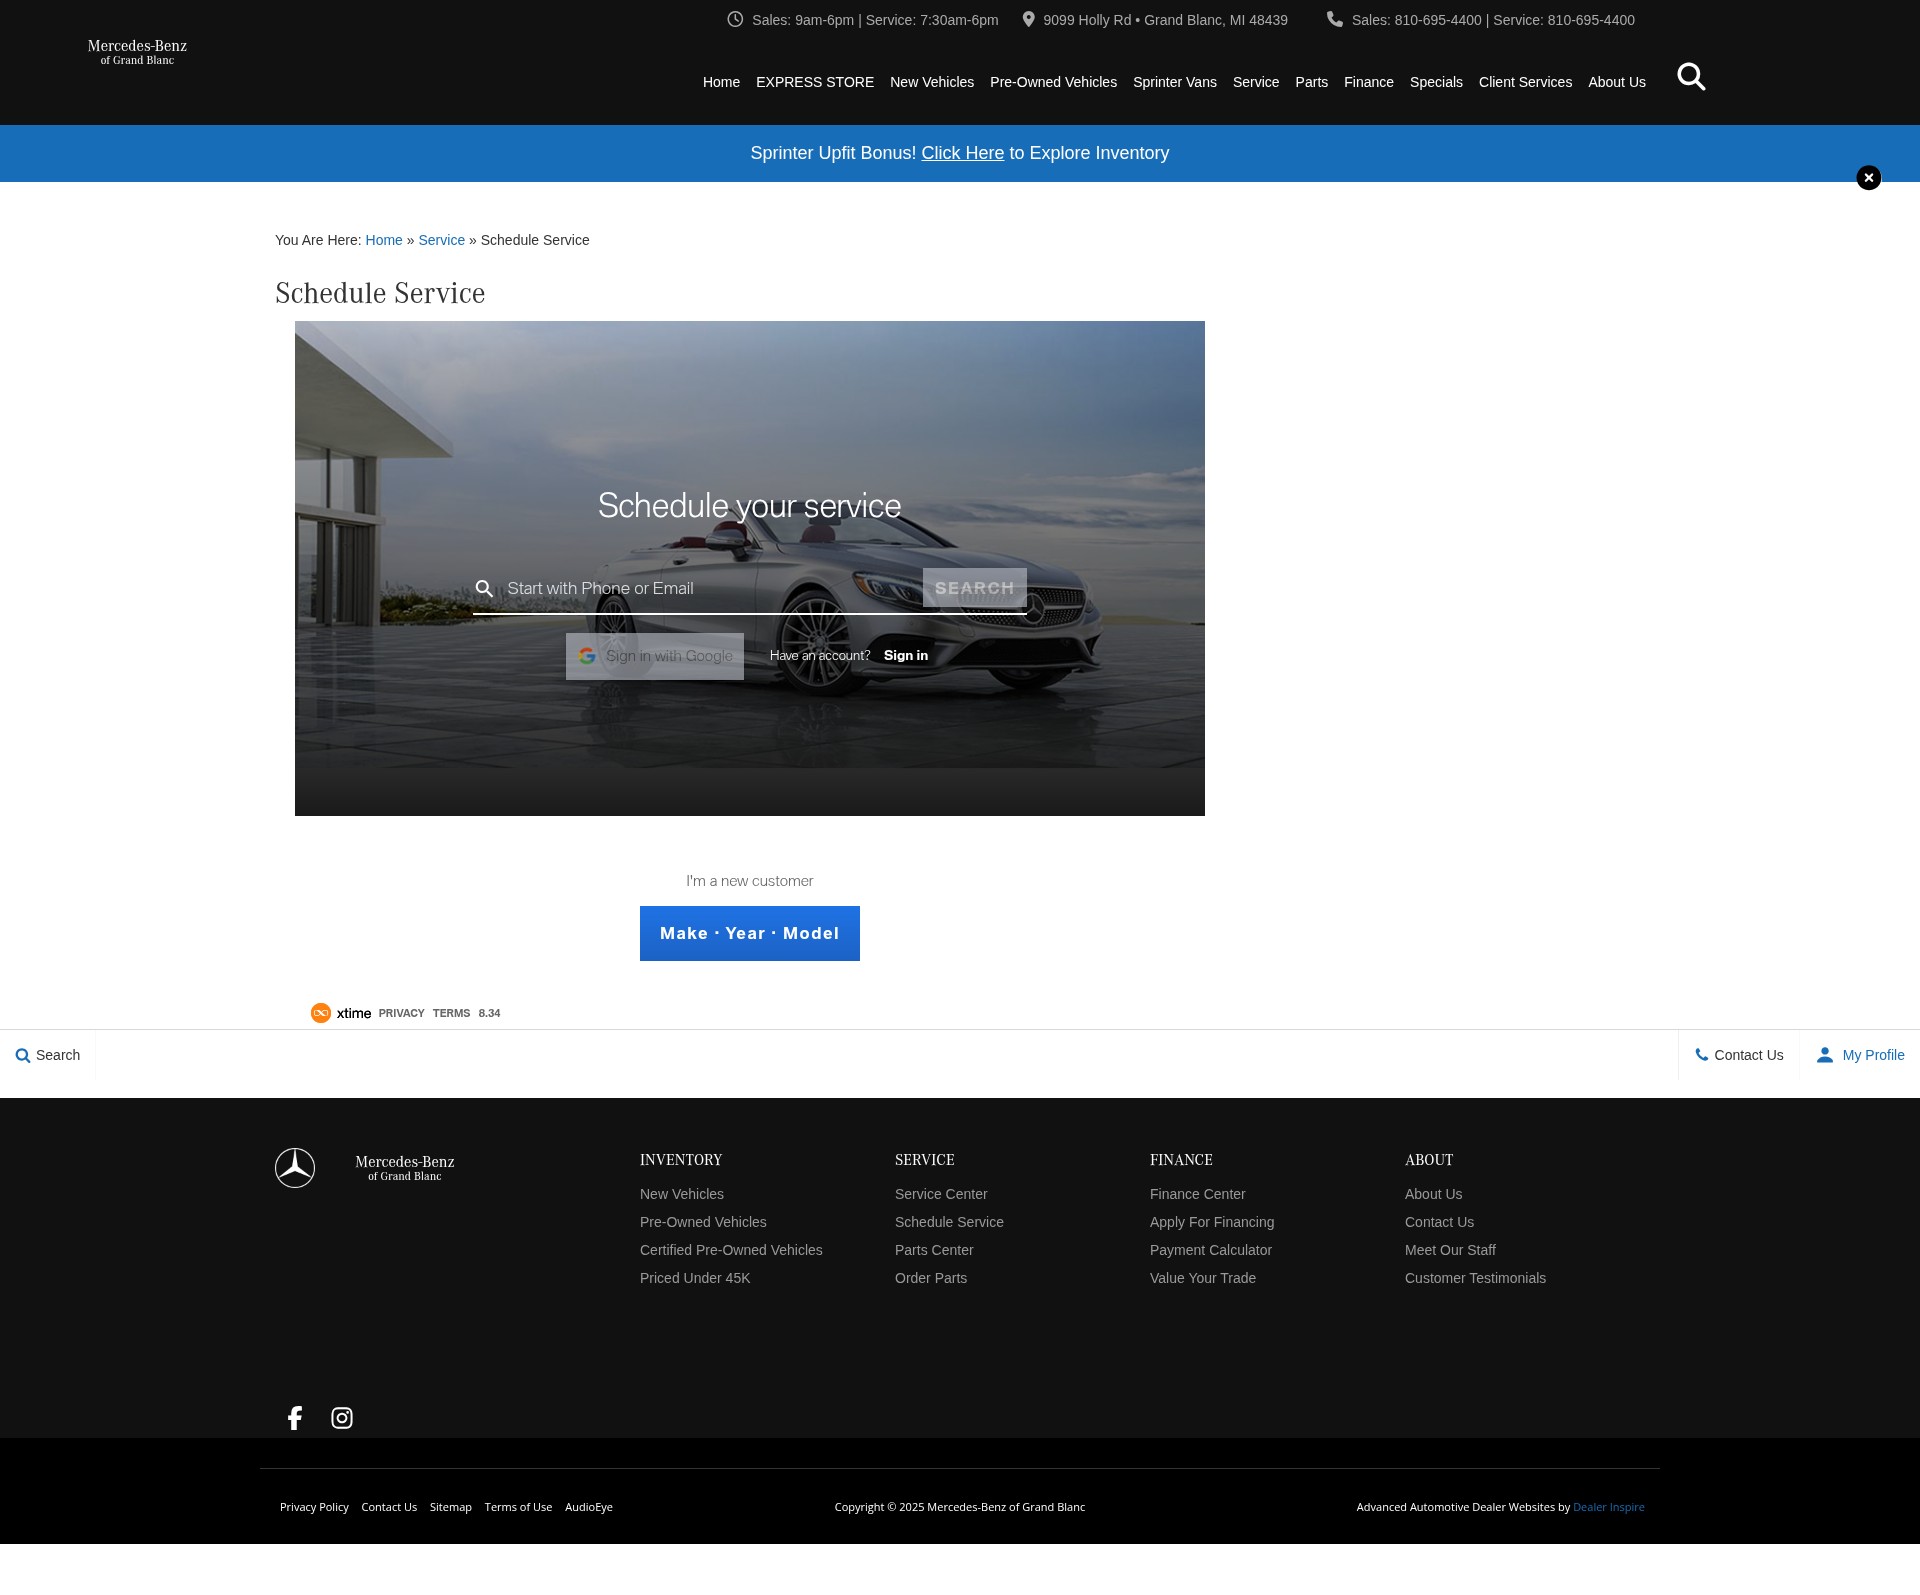Click the SEARCH button
Image resolution: width=1920 pixels, height=1595 pixels.
point(975,588)
